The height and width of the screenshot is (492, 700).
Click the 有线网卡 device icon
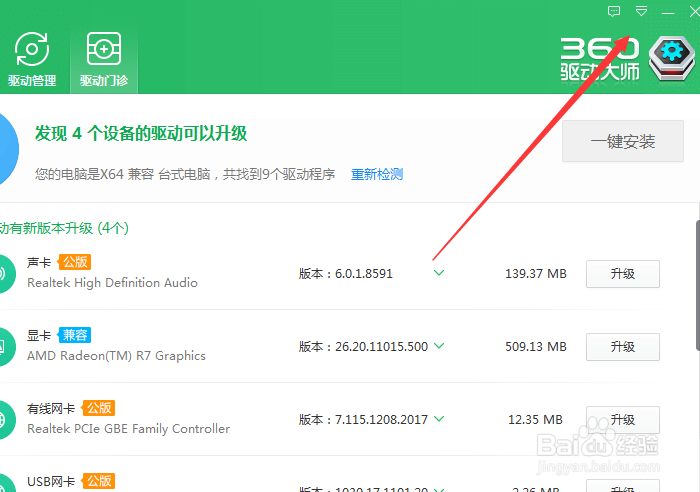point(5,420)
